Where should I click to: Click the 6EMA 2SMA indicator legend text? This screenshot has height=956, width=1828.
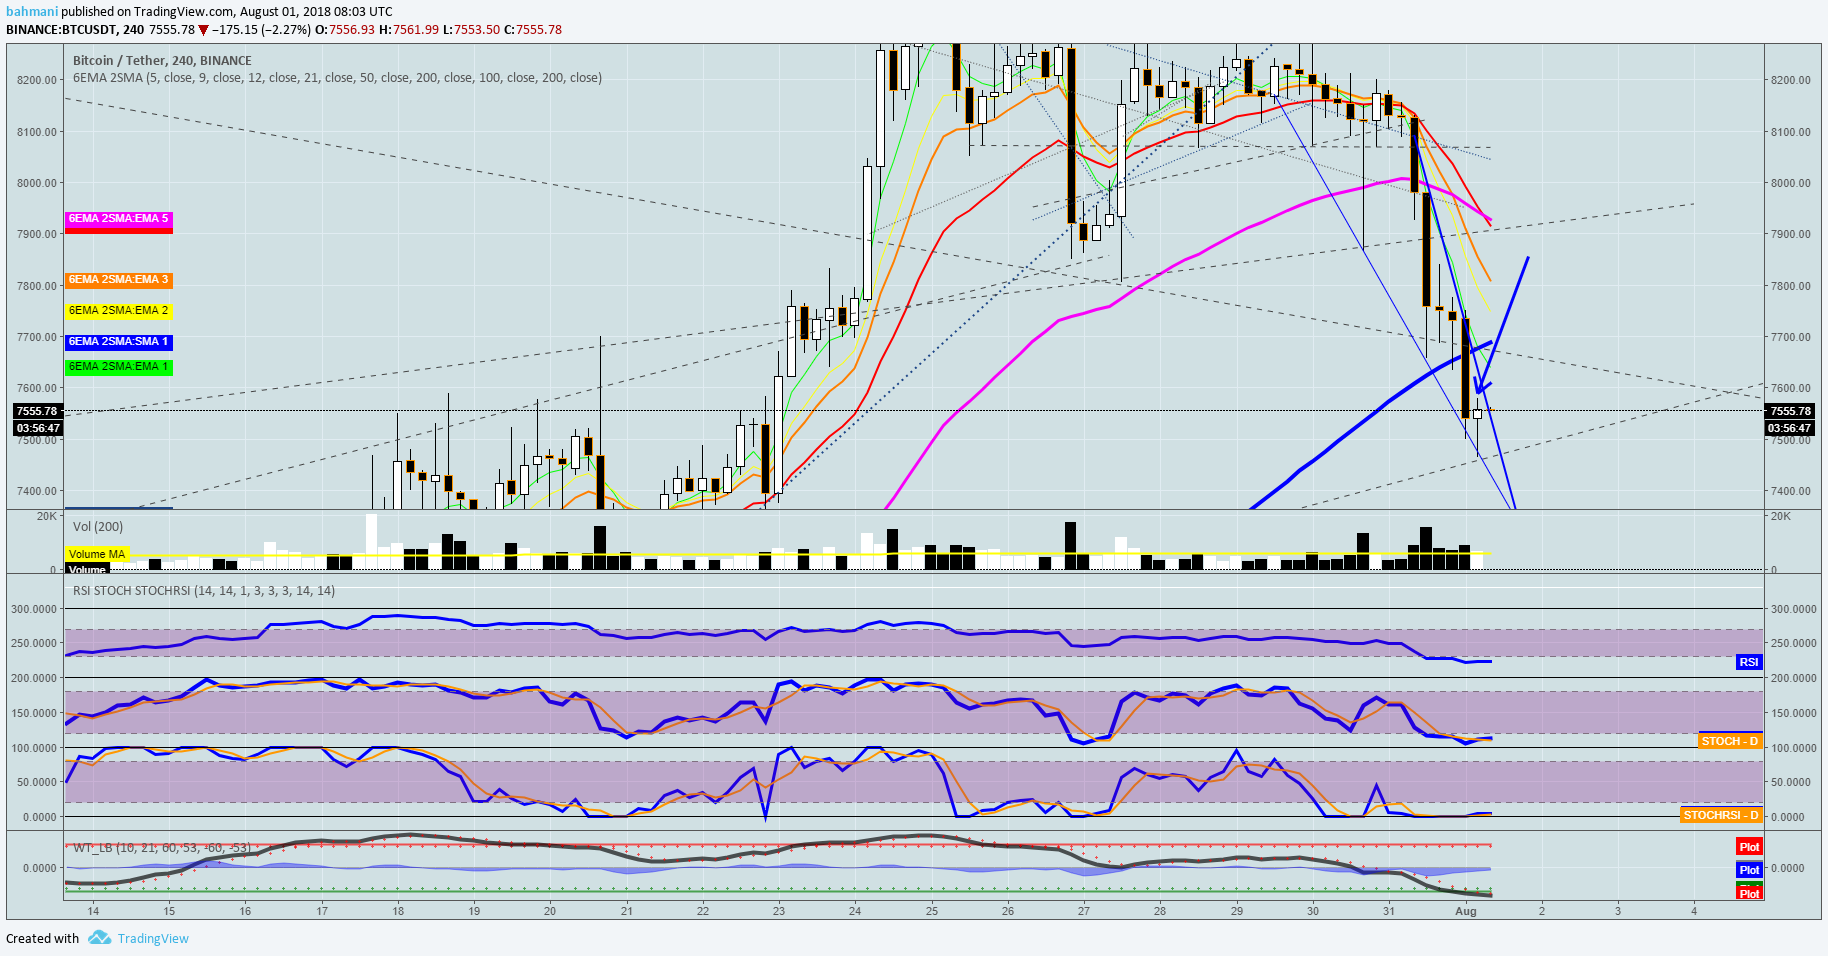pyautogui.click(x=337, y=78)
